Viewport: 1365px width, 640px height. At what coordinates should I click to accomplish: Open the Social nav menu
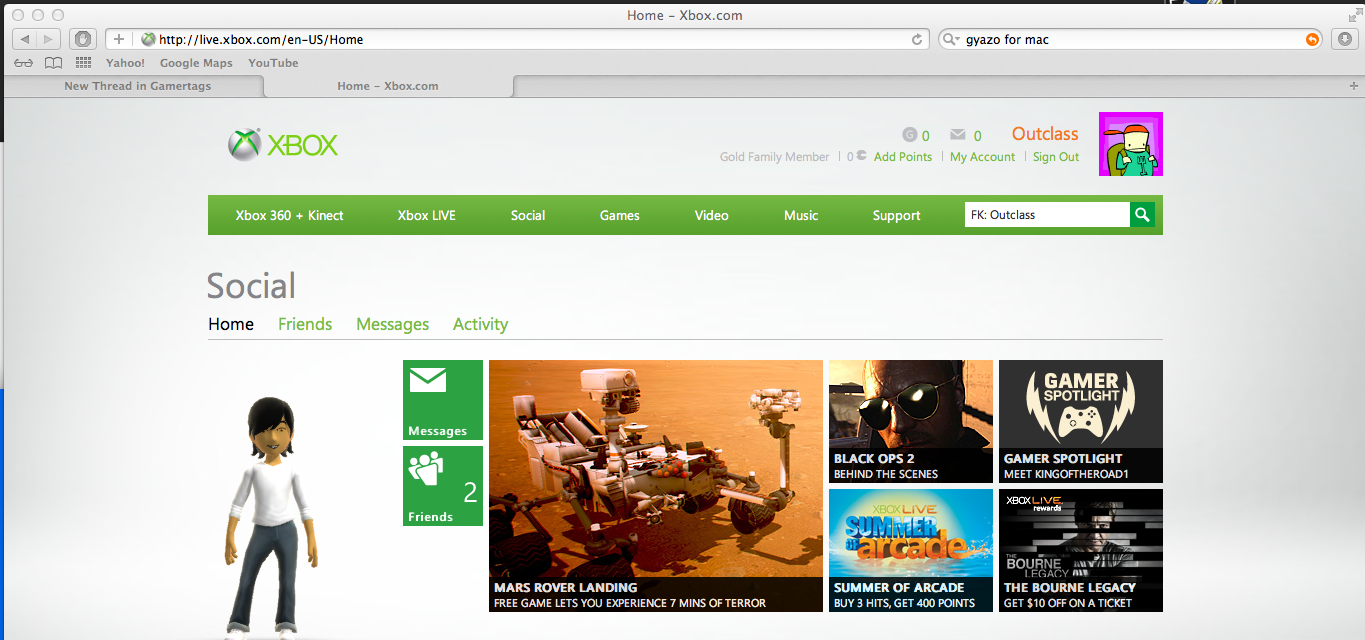(x=528, y=215)
